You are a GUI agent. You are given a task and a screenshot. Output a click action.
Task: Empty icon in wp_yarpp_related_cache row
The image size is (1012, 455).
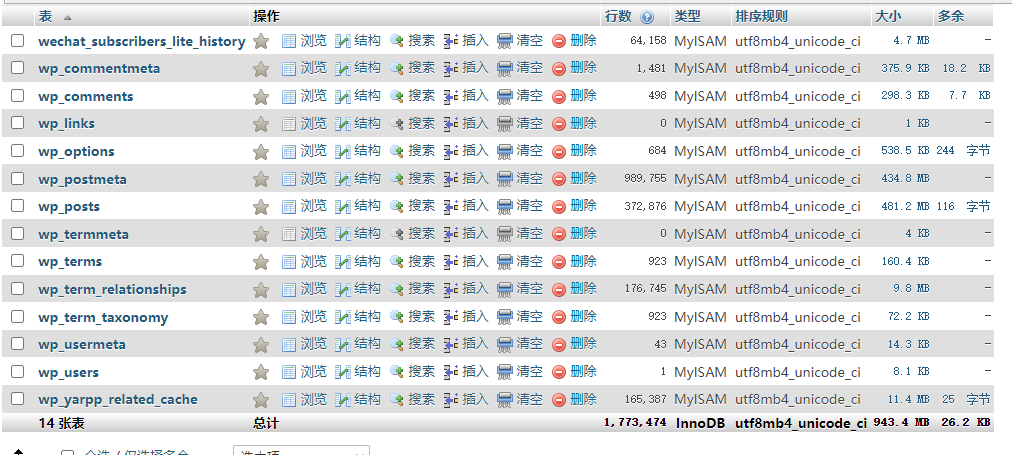point(505,400)
